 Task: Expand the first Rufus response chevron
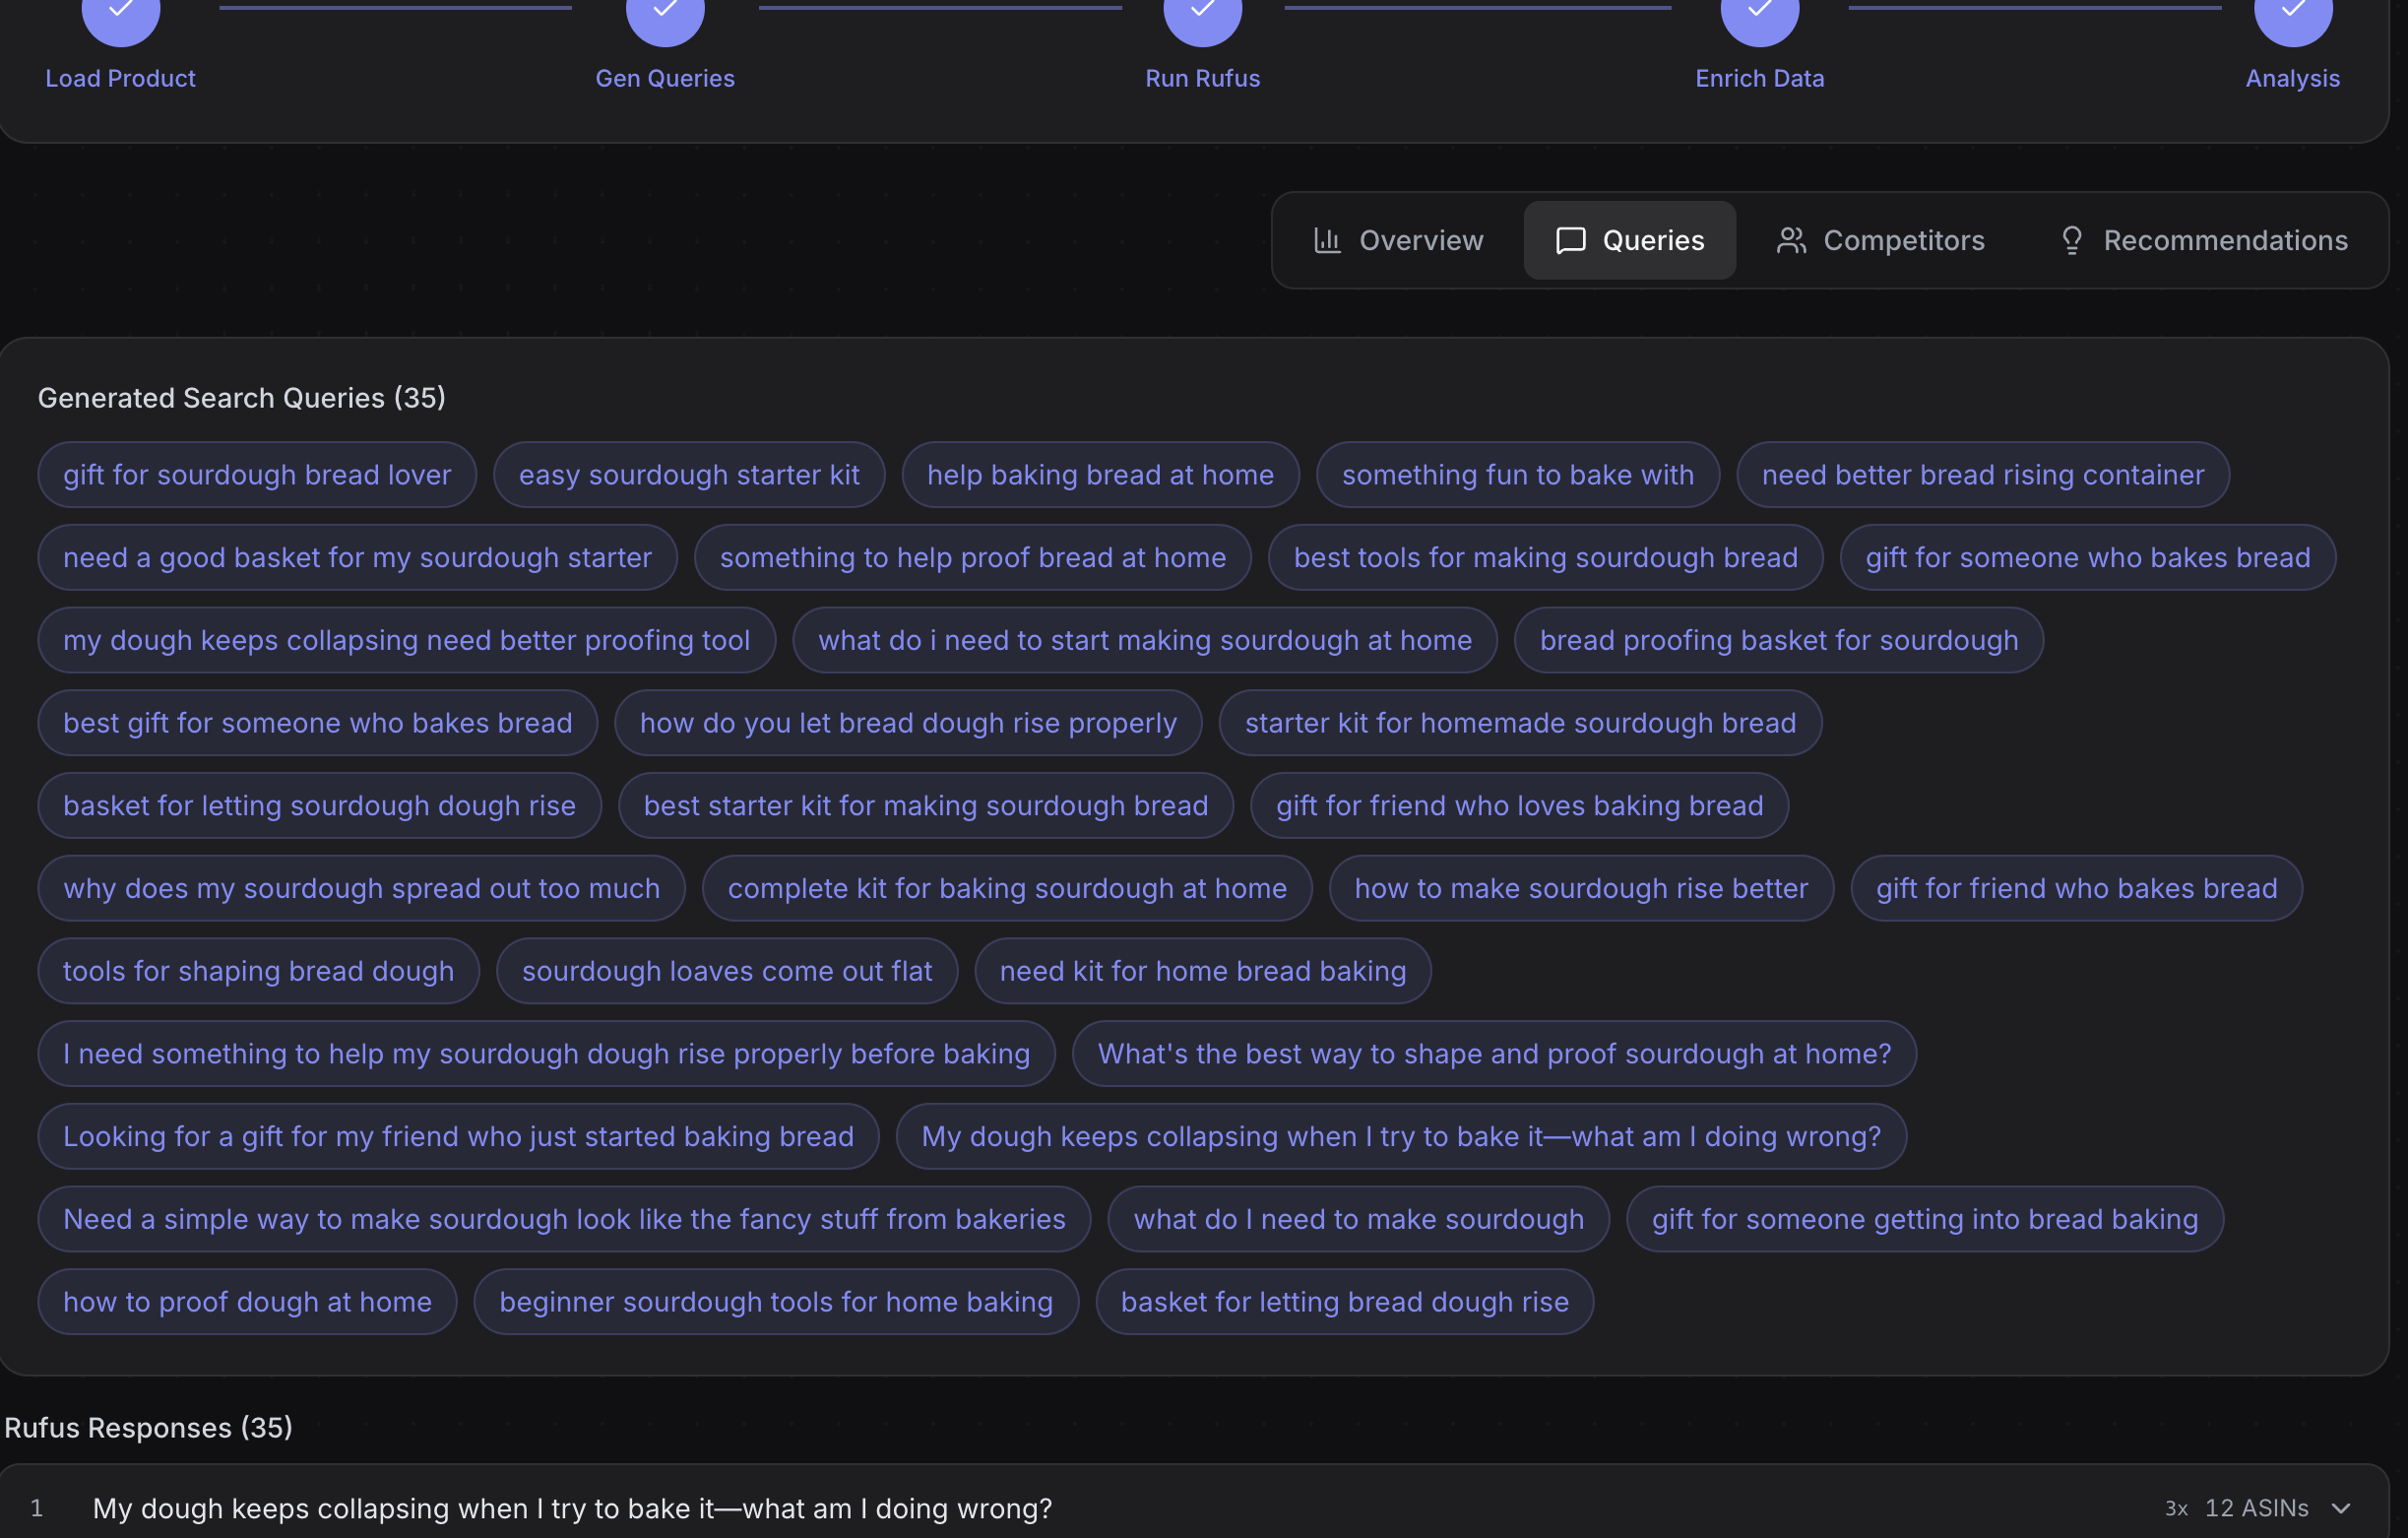[2340, 1508]
